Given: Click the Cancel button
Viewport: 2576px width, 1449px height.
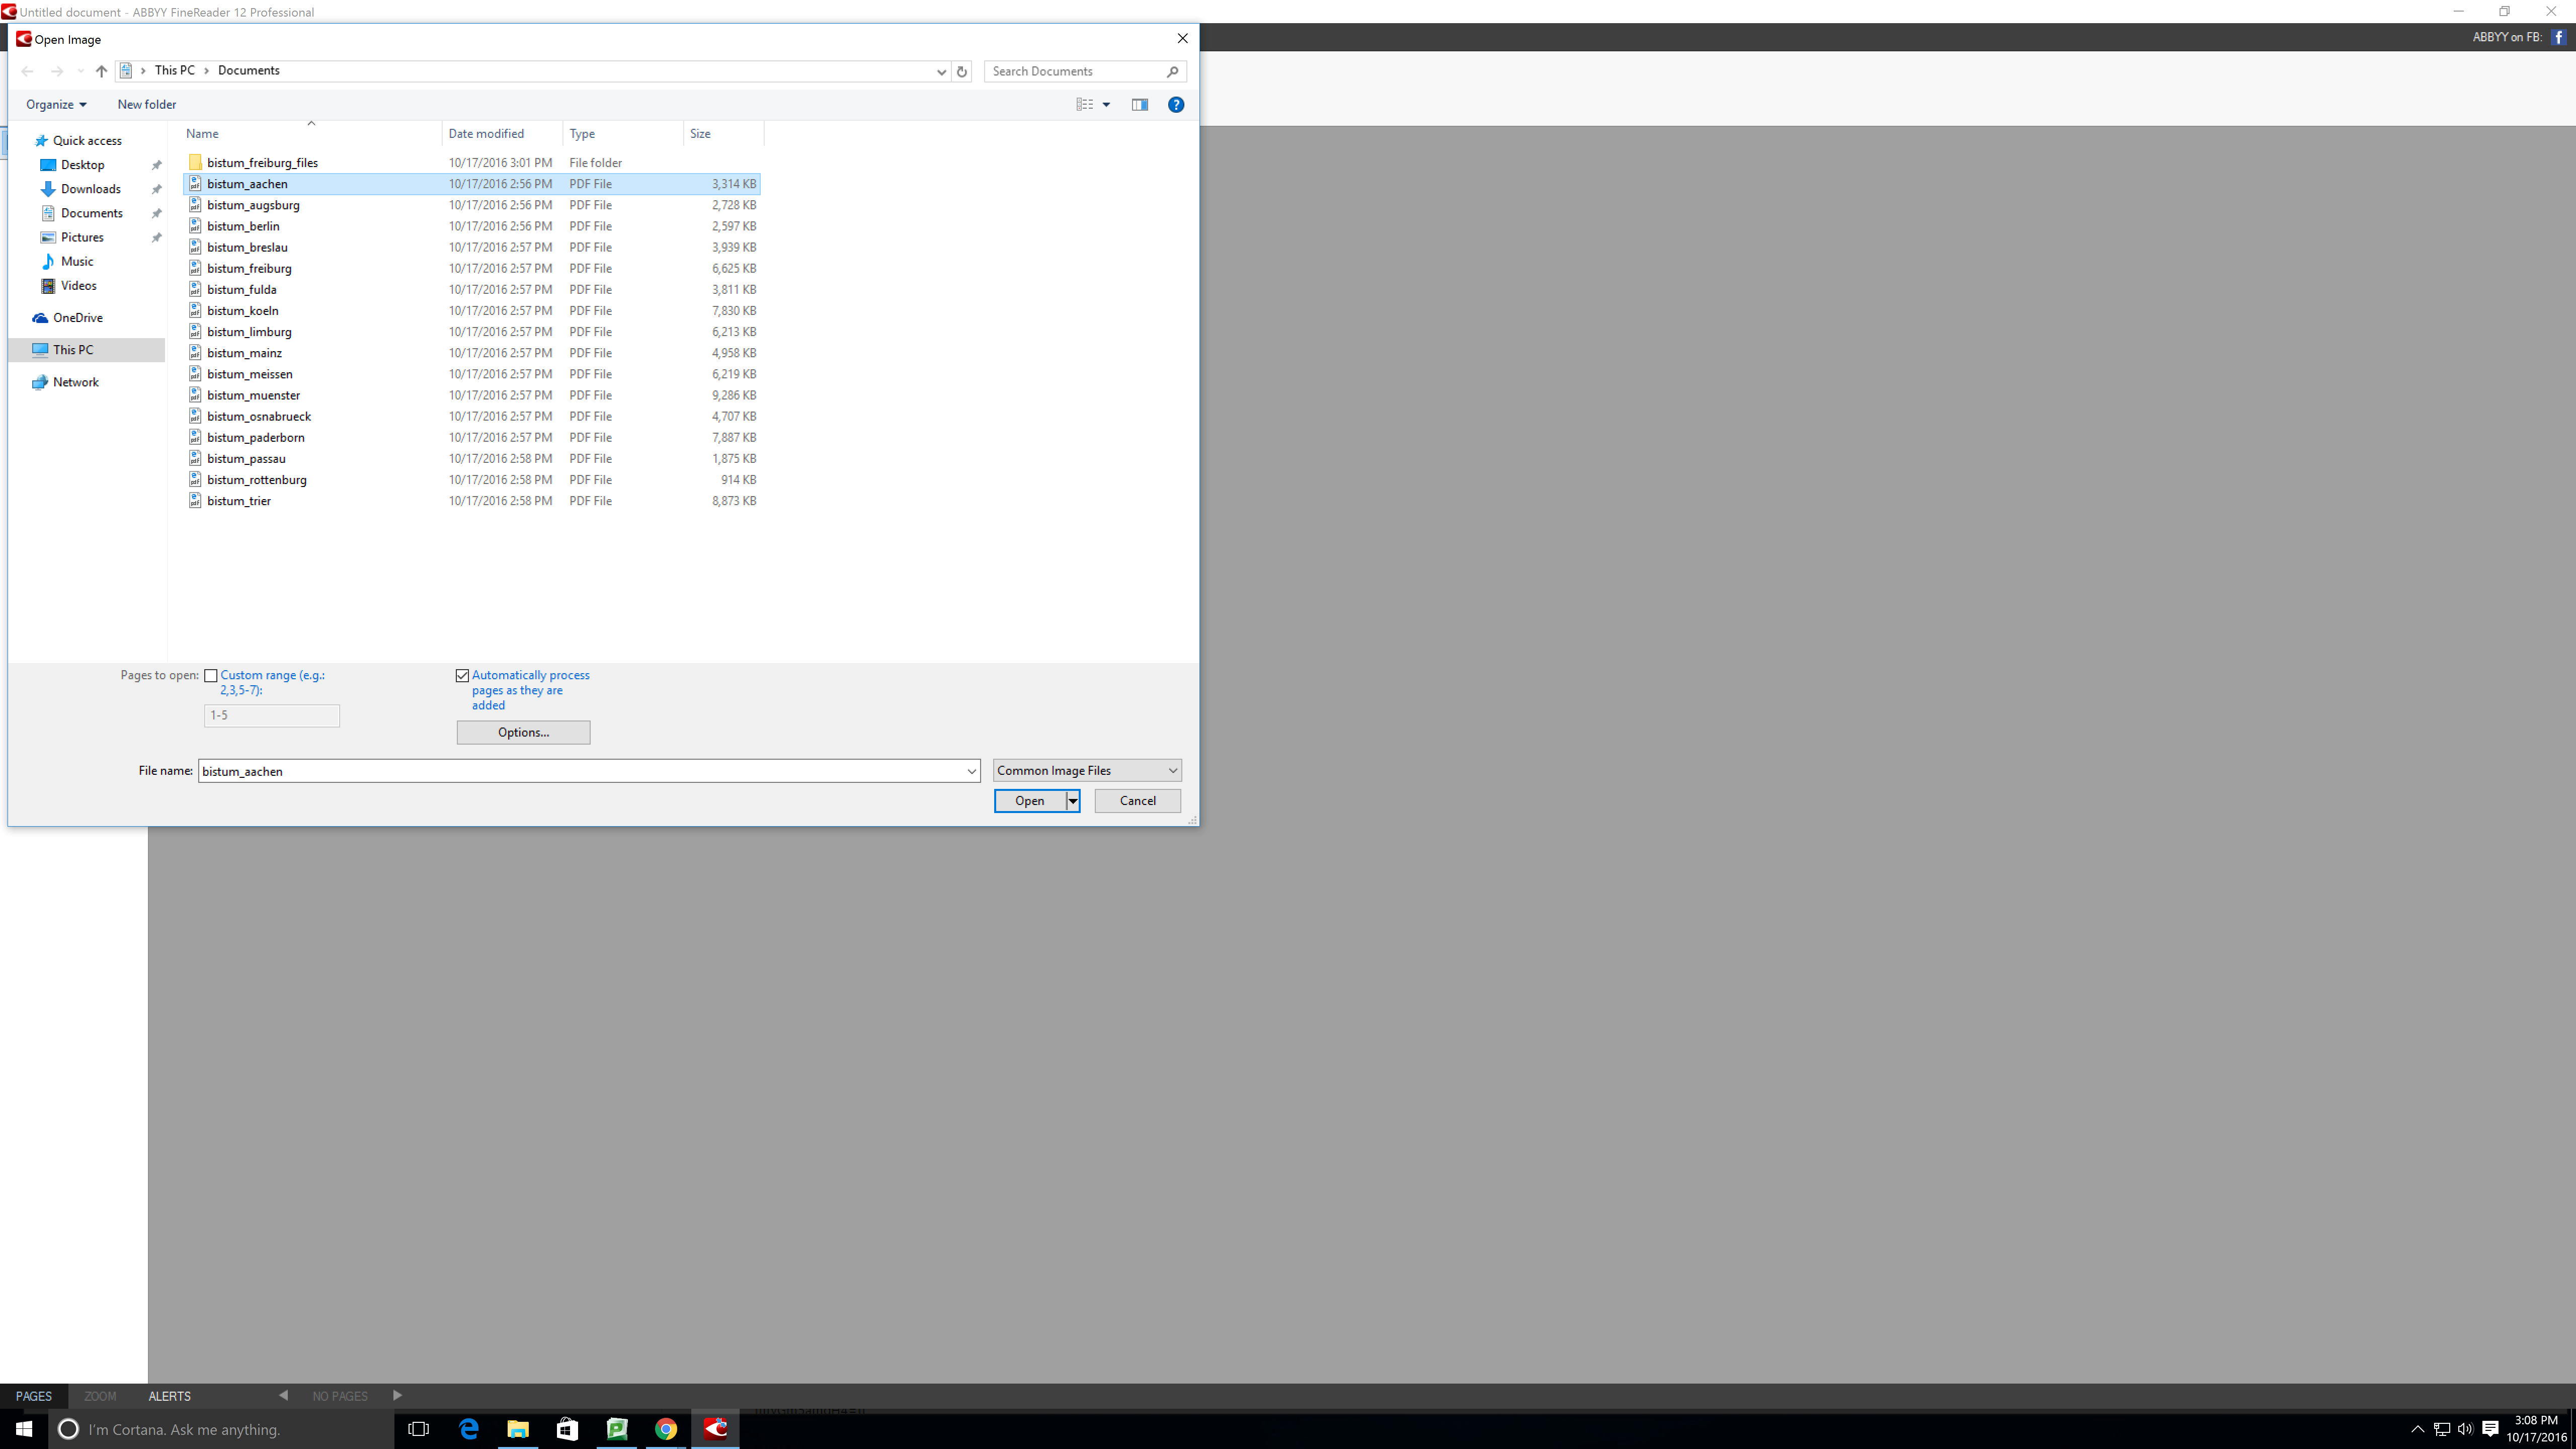Looking at the screenshot, I should tap(1137, 801).
